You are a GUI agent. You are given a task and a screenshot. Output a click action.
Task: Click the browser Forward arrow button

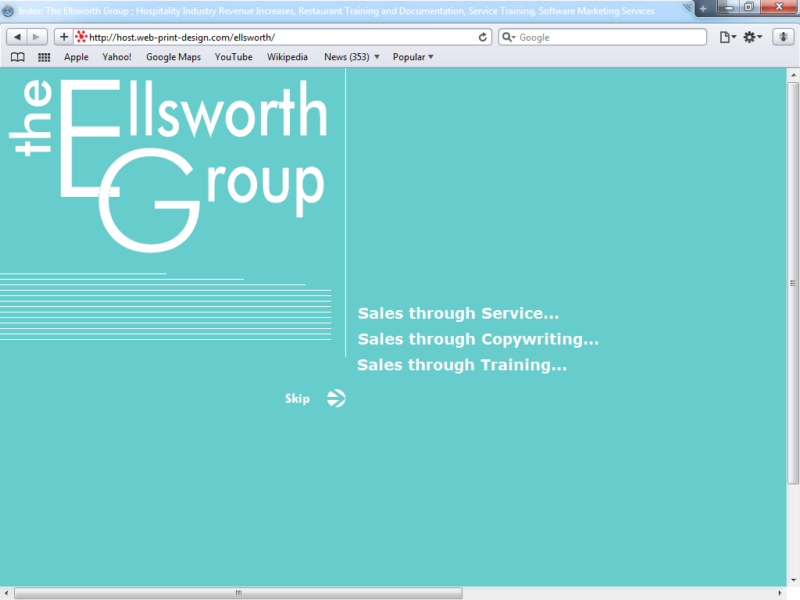[37, 37]
